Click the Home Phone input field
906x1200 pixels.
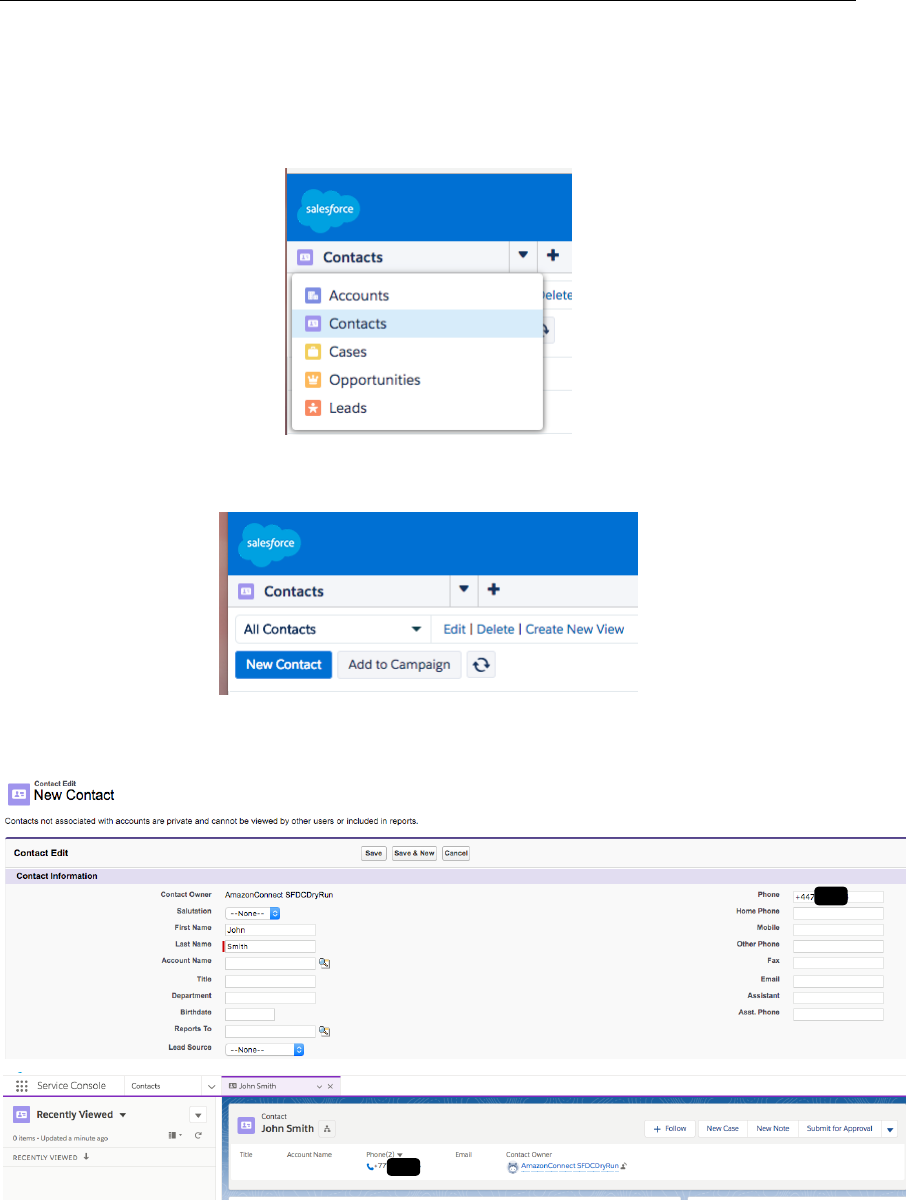coord(838,913)
